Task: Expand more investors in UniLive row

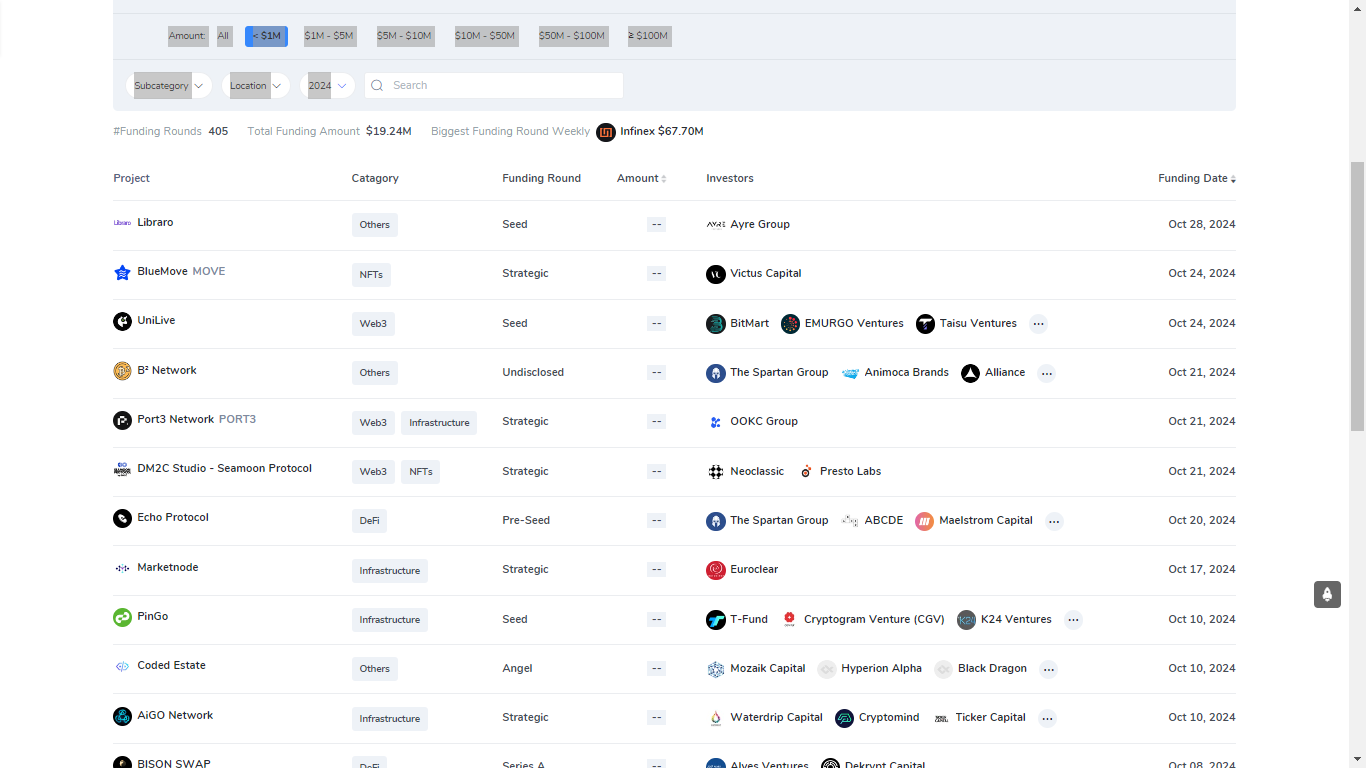Action: pyautogui.click(x=1038, y=324)
